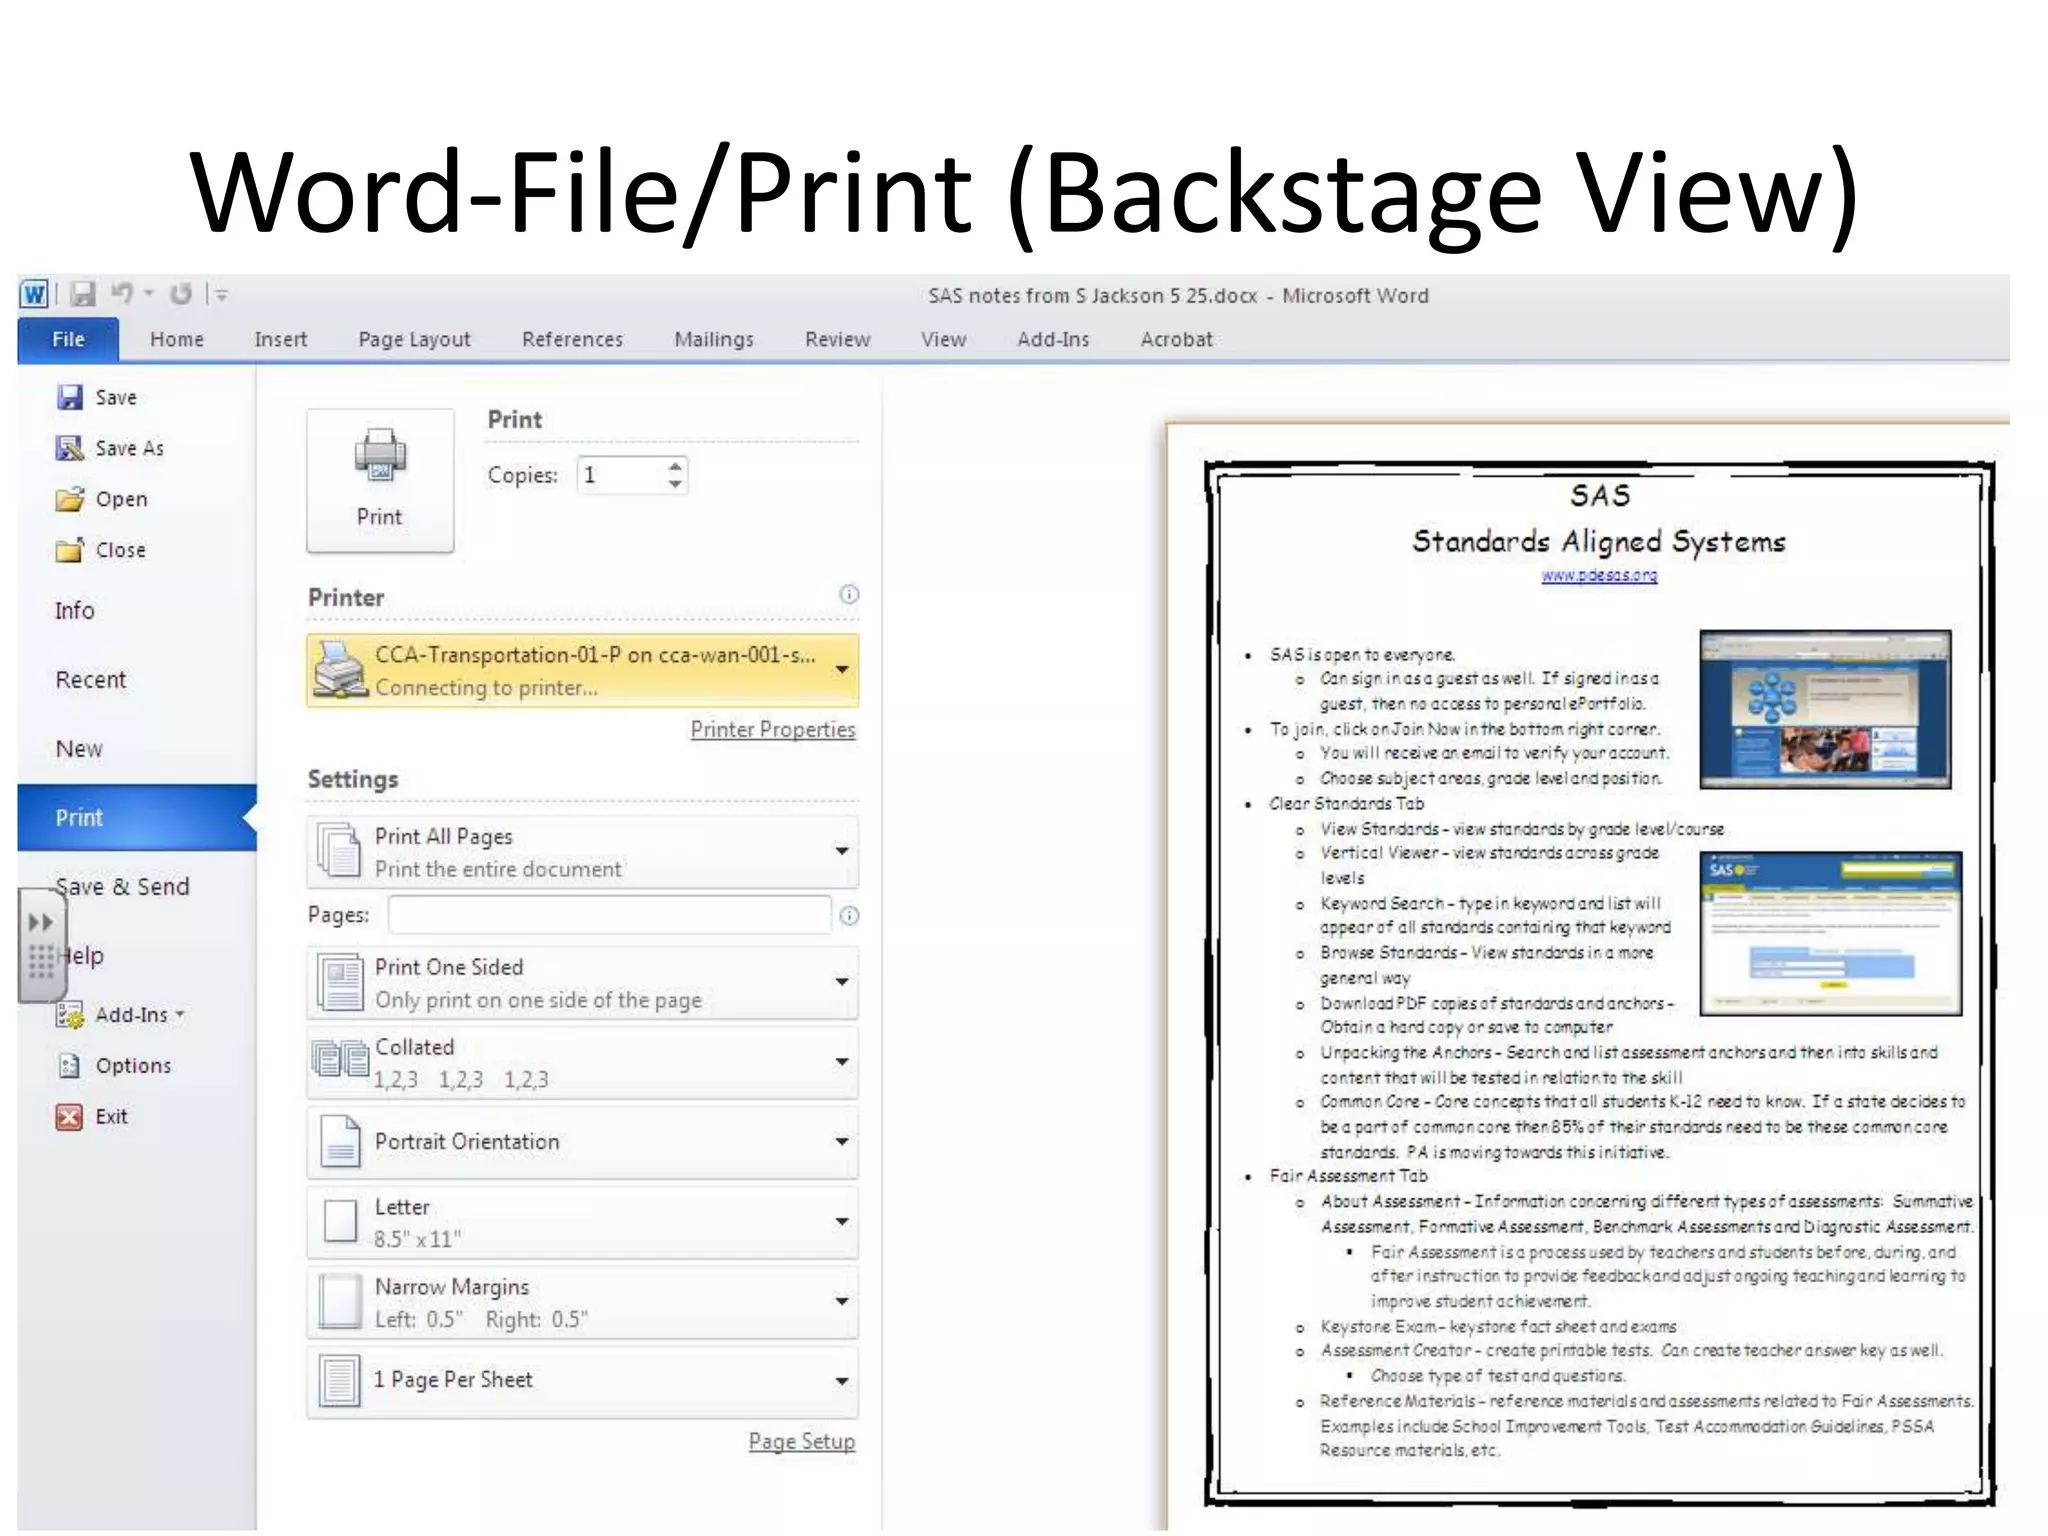The width and height of the screenshot is (2048, 1536).
Task: Switch to the Add-Ins ribbon tab
Action: tap(1053, 339)
